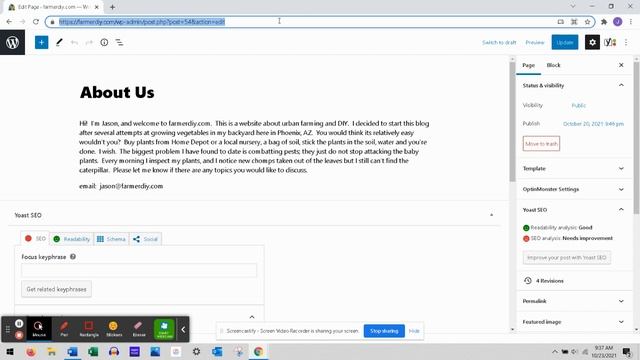The height and width of the screenshot is (360, 640).
Task: Collapse the Yoast SEO metabox below content
Action: [x=491, y=215]
